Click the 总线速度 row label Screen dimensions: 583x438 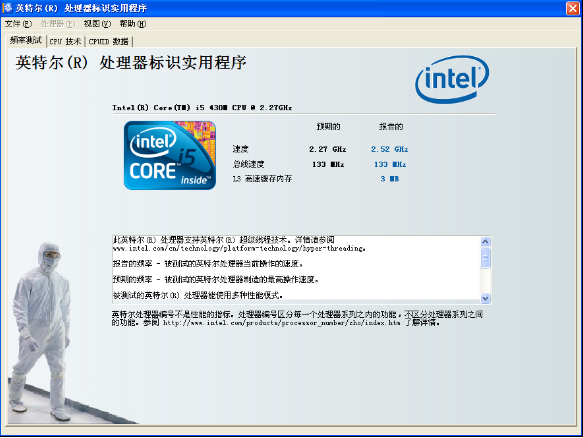click(x=248, y=164)
